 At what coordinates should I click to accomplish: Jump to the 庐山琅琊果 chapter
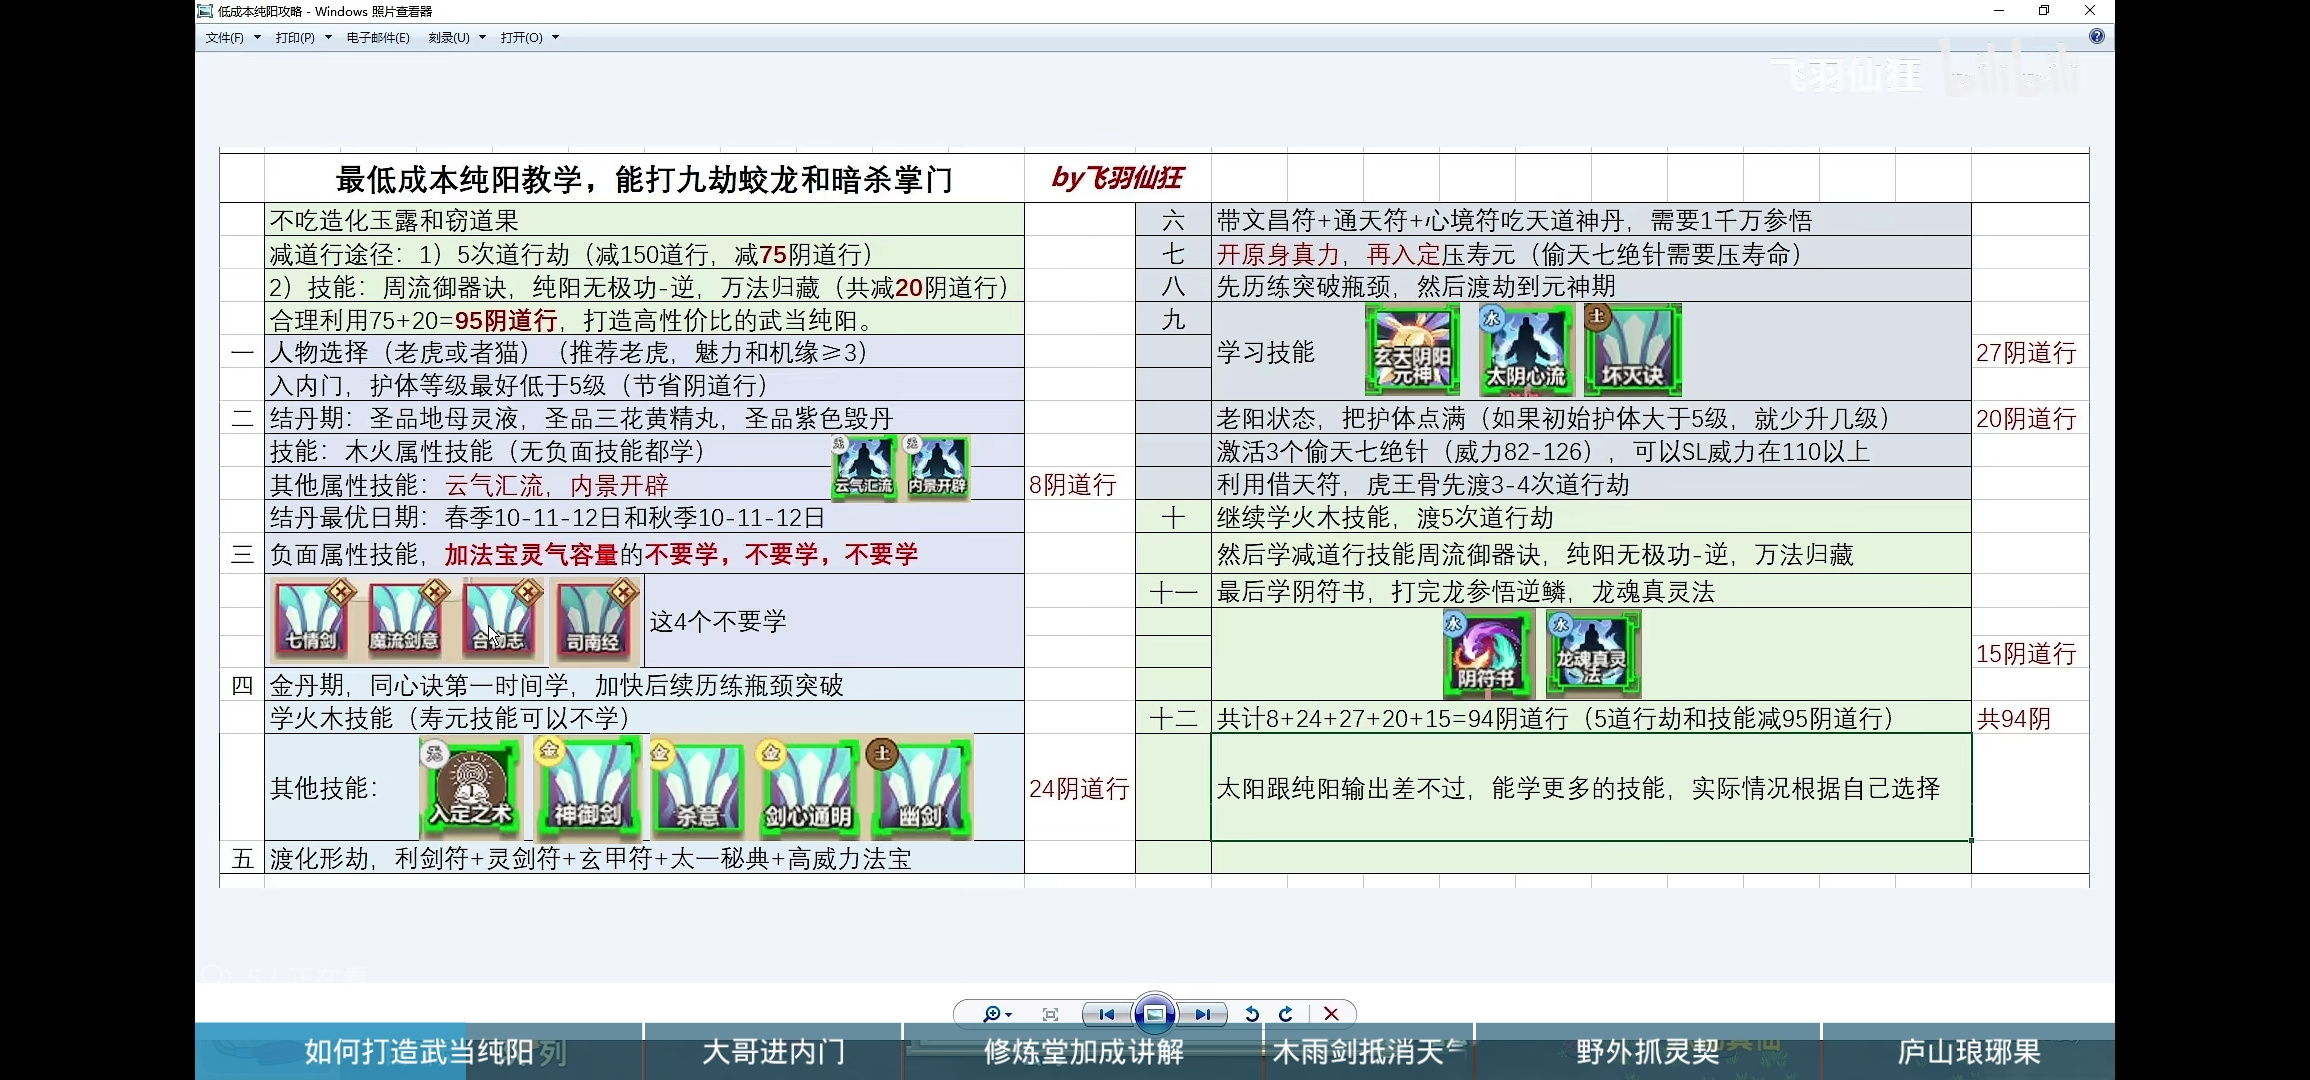(x=1969, y=1052)
